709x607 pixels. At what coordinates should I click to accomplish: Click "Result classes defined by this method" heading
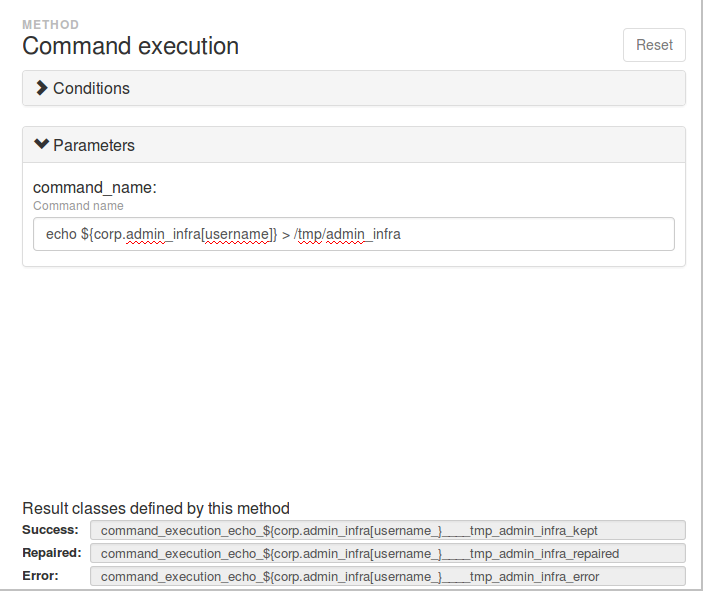point(156,508)
